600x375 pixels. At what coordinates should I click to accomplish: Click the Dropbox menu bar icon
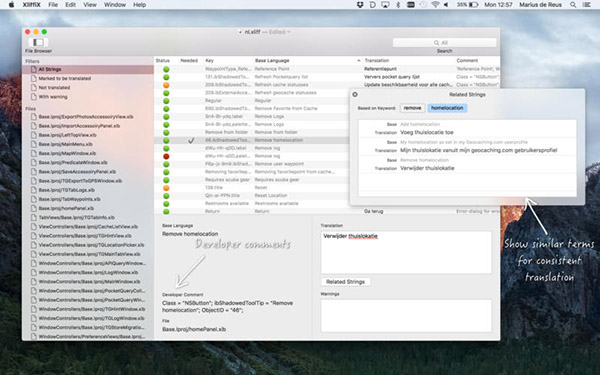pos(360,5)
